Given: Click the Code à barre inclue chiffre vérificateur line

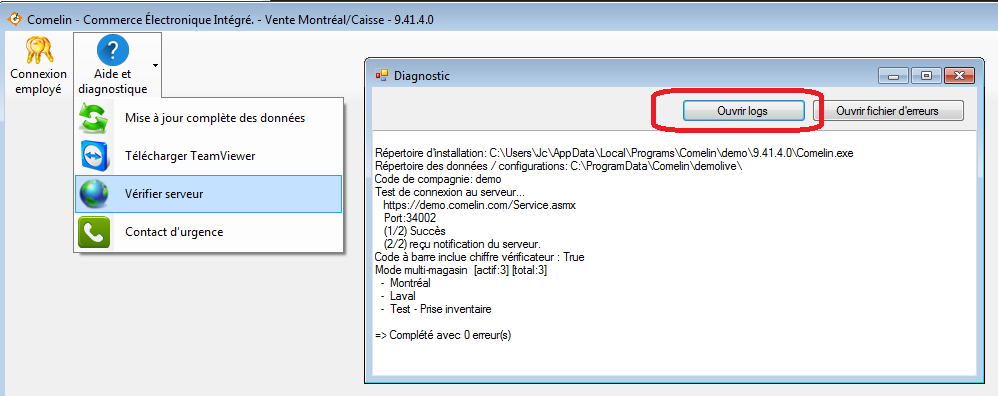Looking at the screenshot, I should 480,257.
